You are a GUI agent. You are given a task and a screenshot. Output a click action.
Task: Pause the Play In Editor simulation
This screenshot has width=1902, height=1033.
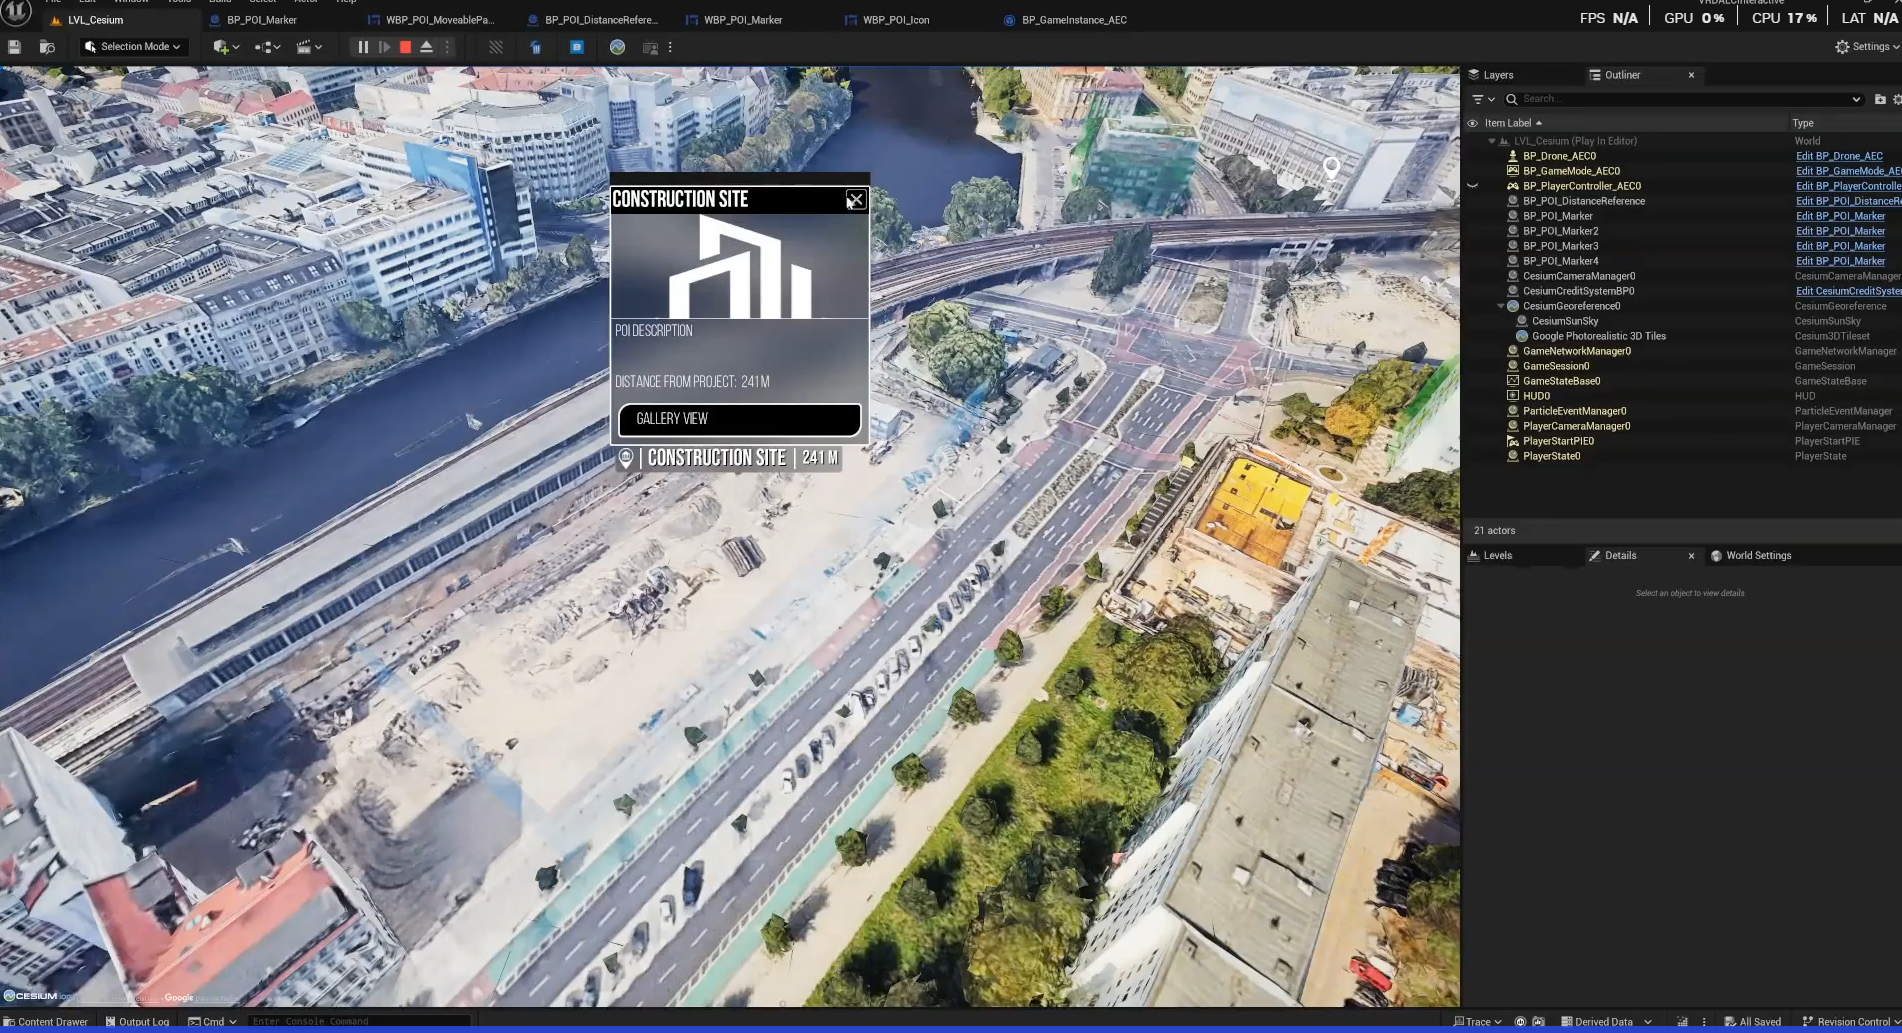coord(363,47)
